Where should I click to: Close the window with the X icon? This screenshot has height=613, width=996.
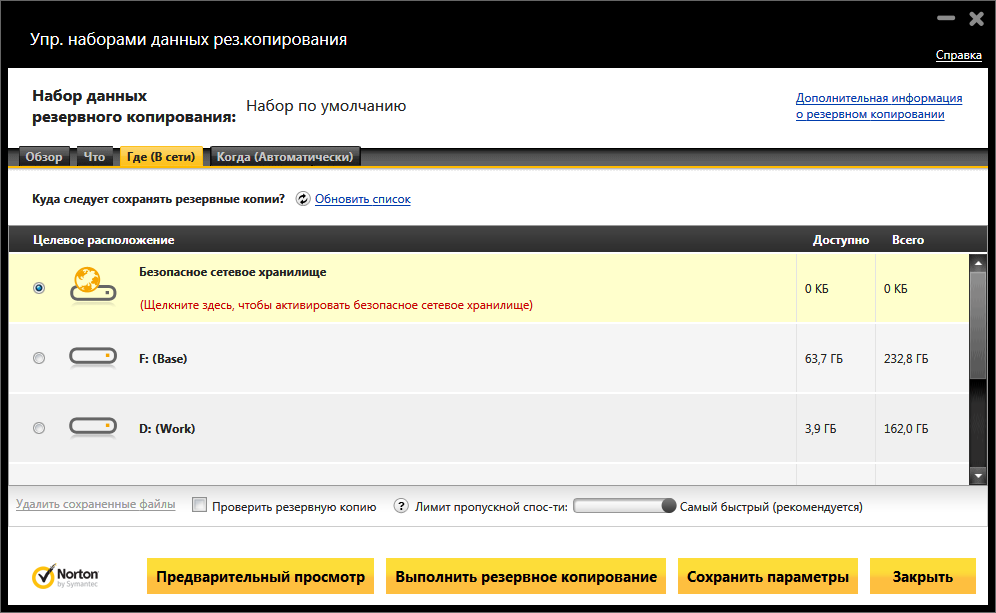pos(975,18)
